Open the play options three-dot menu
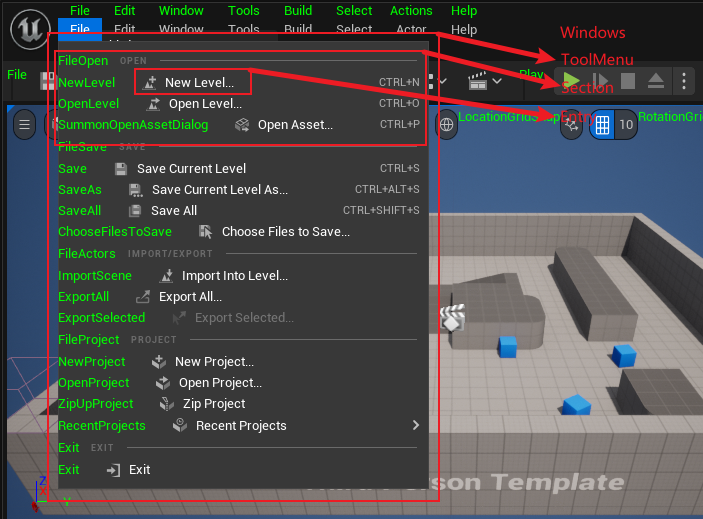 click(683, 81)
